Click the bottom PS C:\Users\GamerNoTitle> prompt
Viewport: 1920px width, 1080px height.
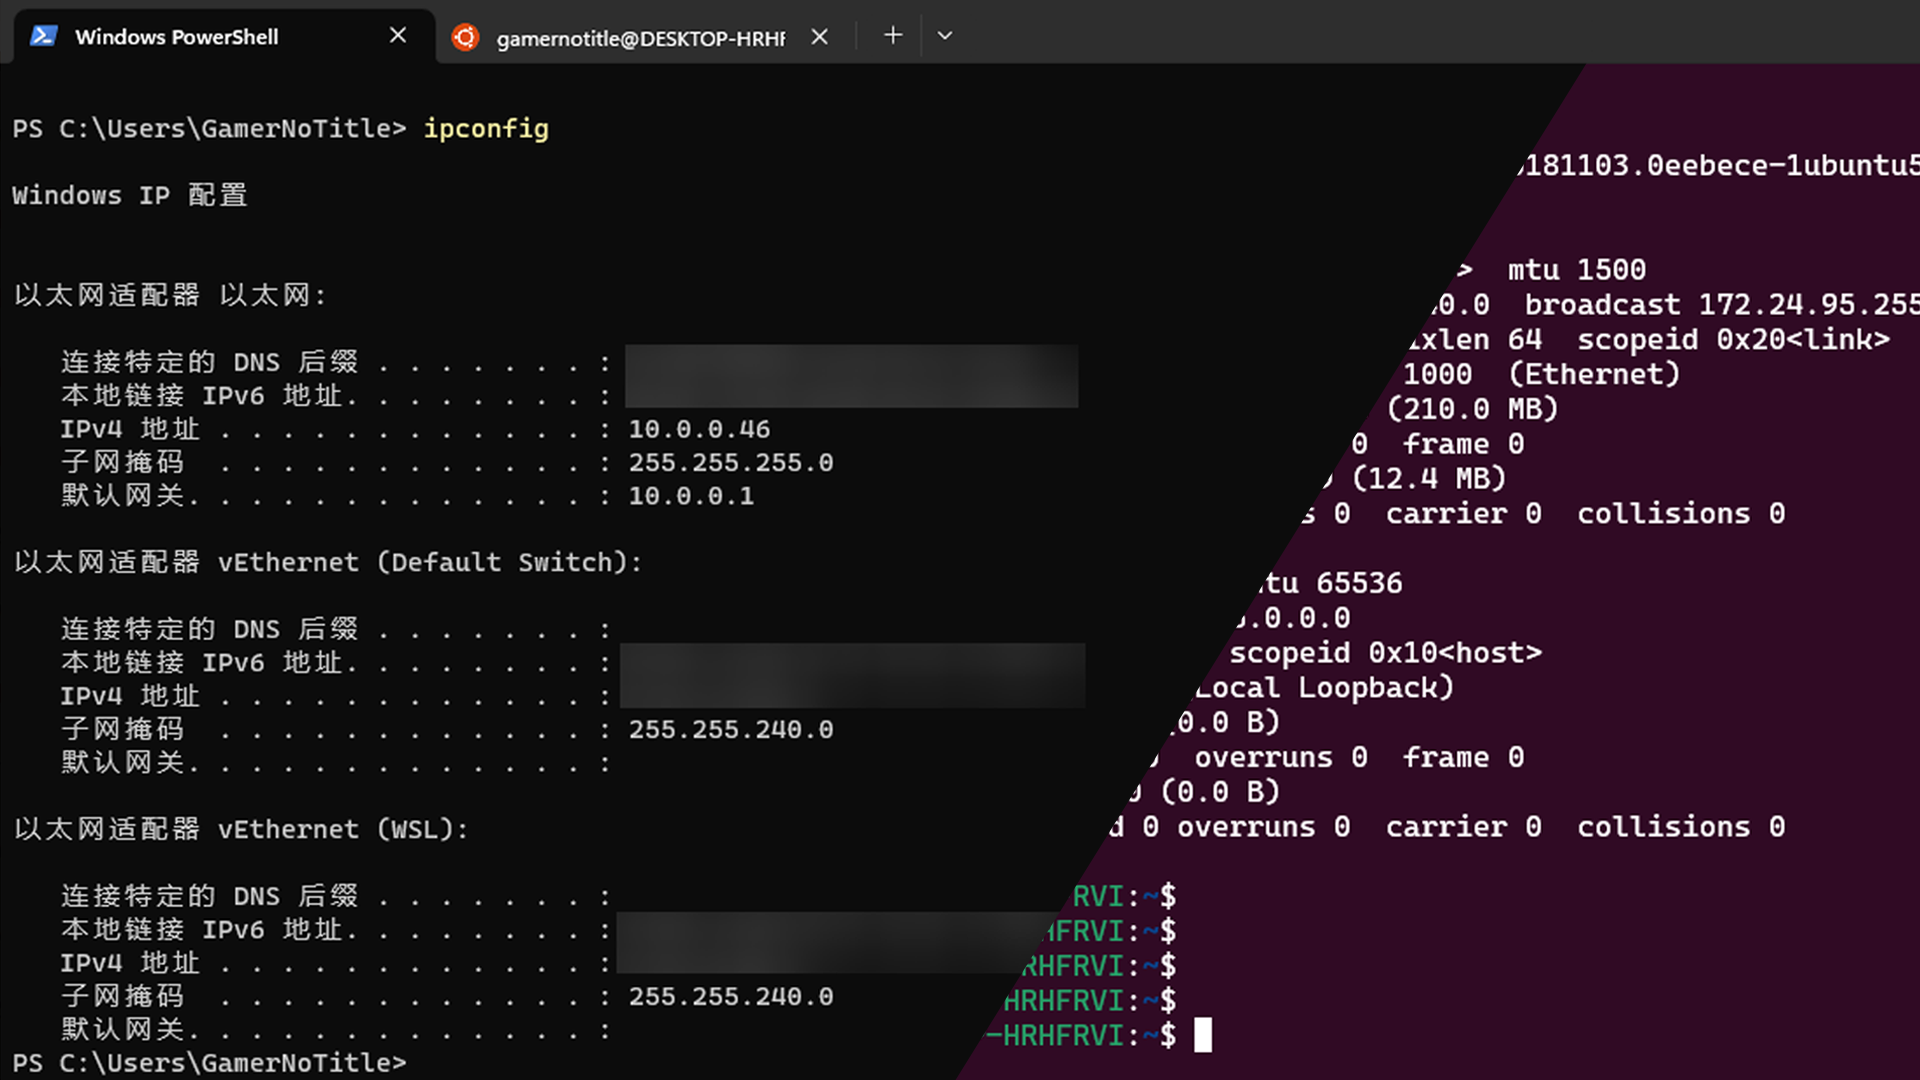point(209,1062)
